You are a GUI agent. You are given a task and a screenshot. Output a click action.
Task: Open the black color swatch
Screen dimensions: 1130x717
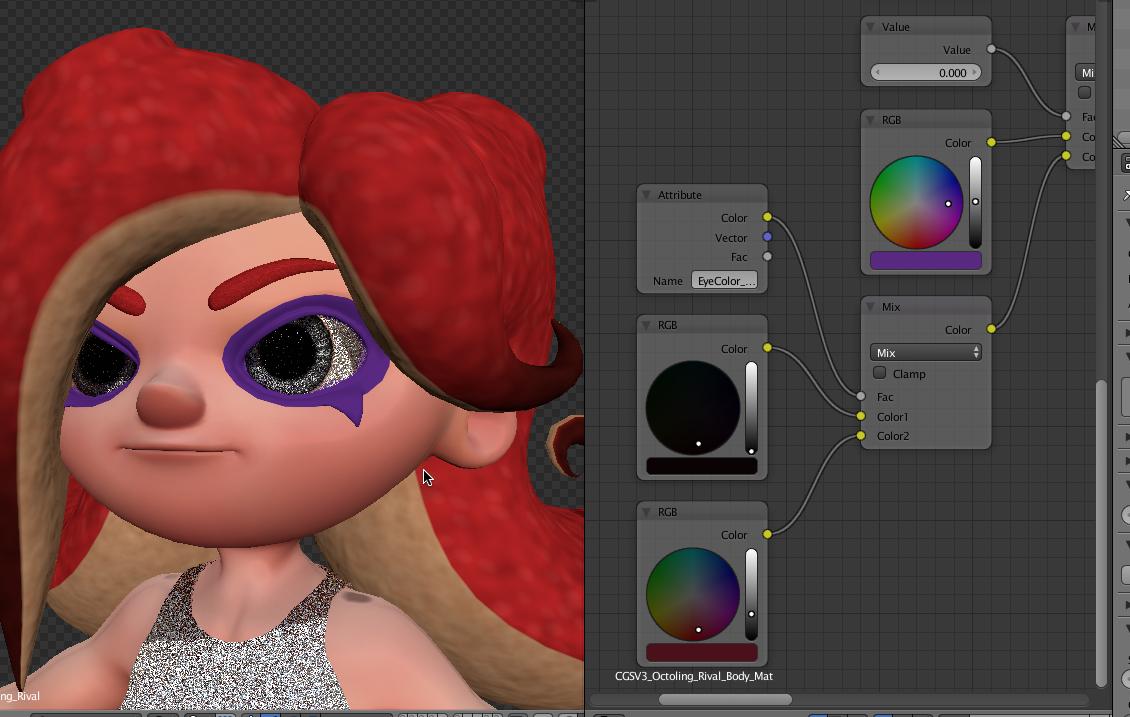click(x=702, y=466)
